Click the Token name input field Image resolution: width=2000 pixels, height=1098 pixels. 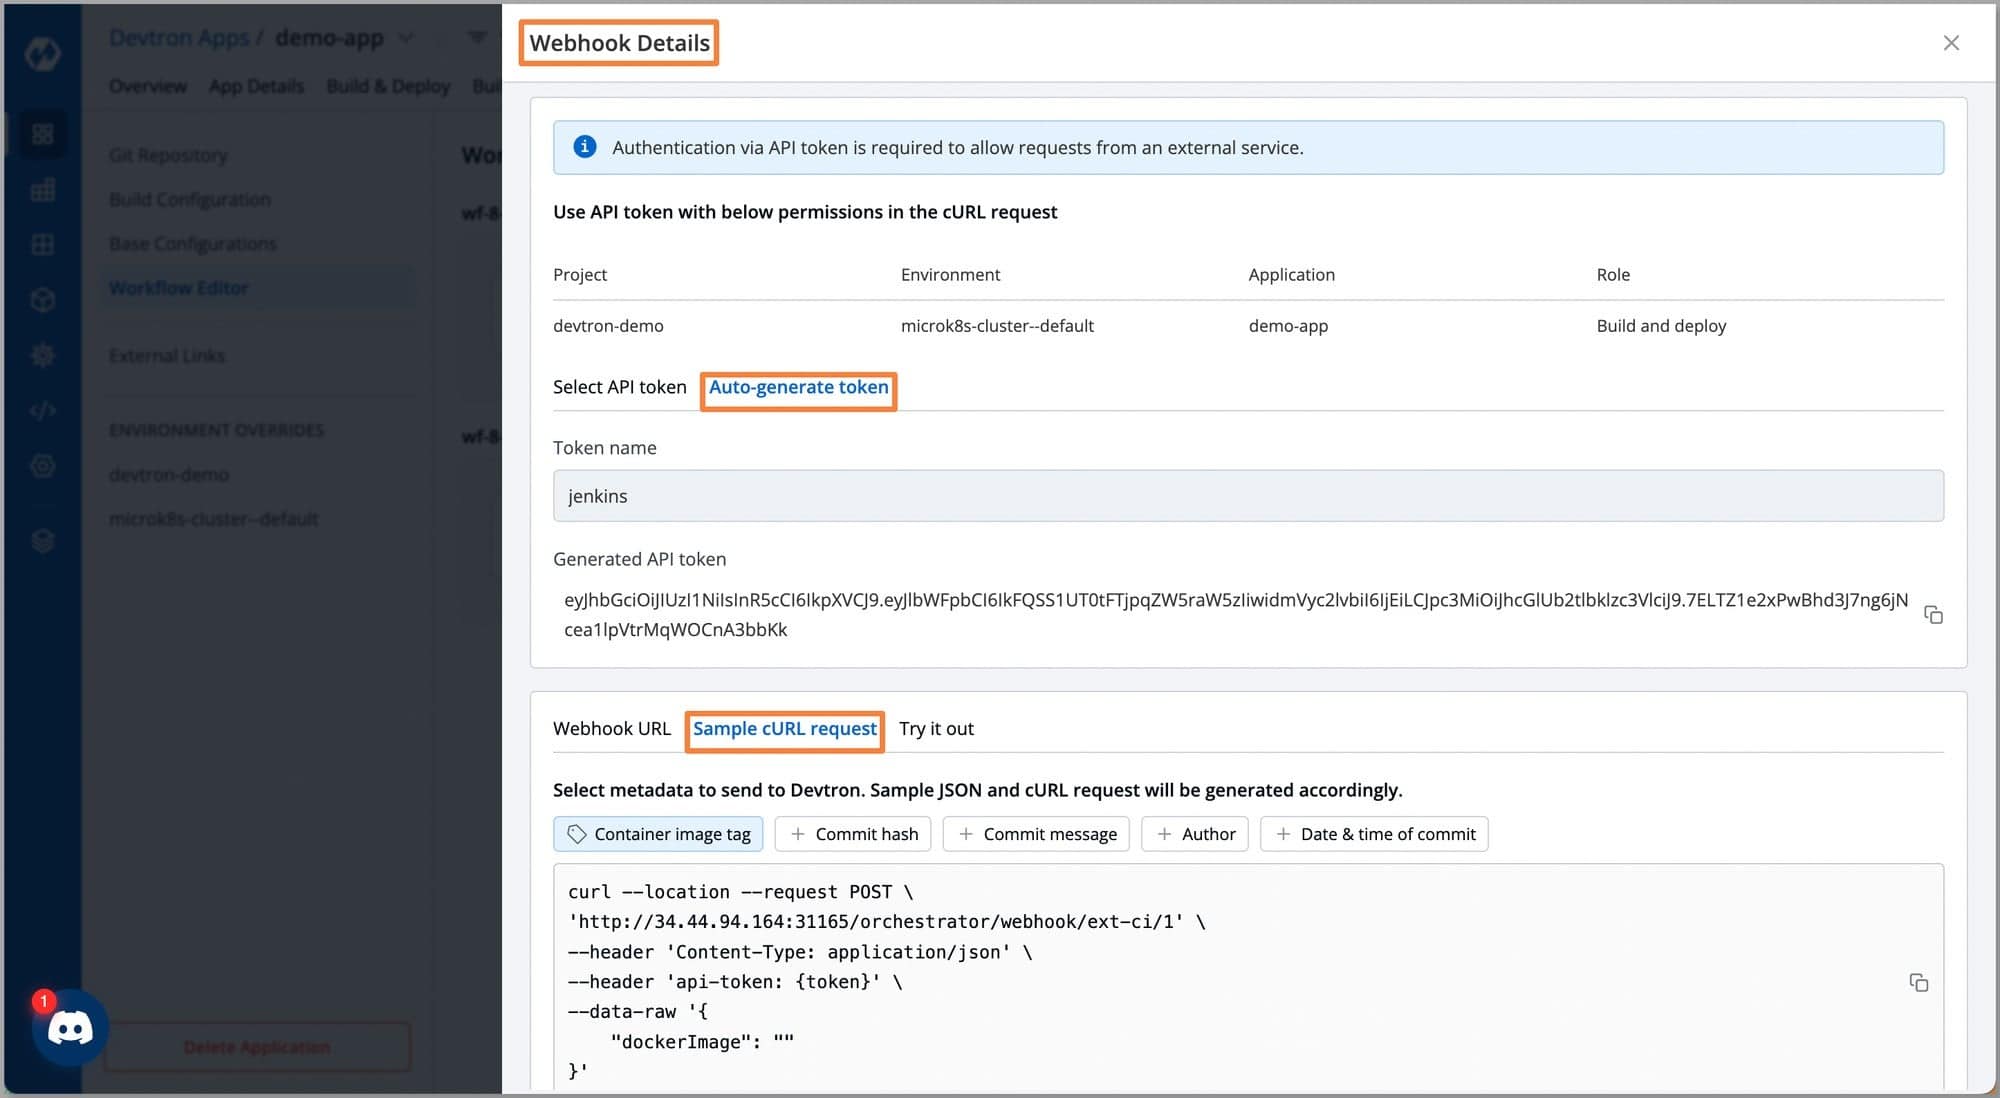pos(1247,495)
